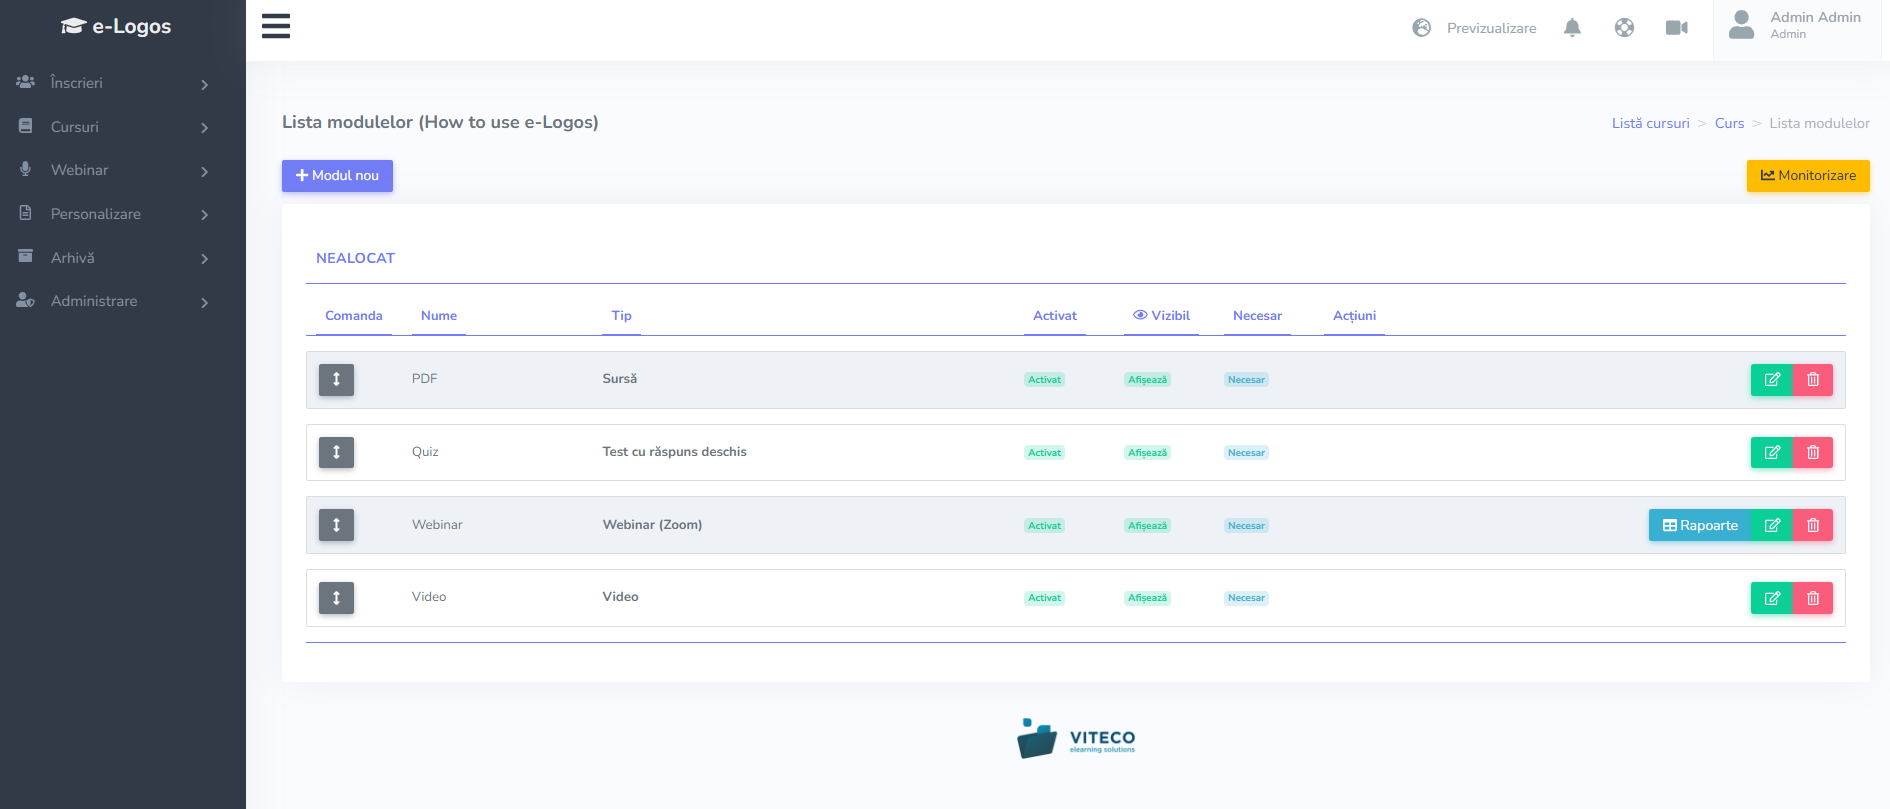This screenshot has width=1890, height=809.
Task: Click the globe language icon
Action: (1624, 28)
